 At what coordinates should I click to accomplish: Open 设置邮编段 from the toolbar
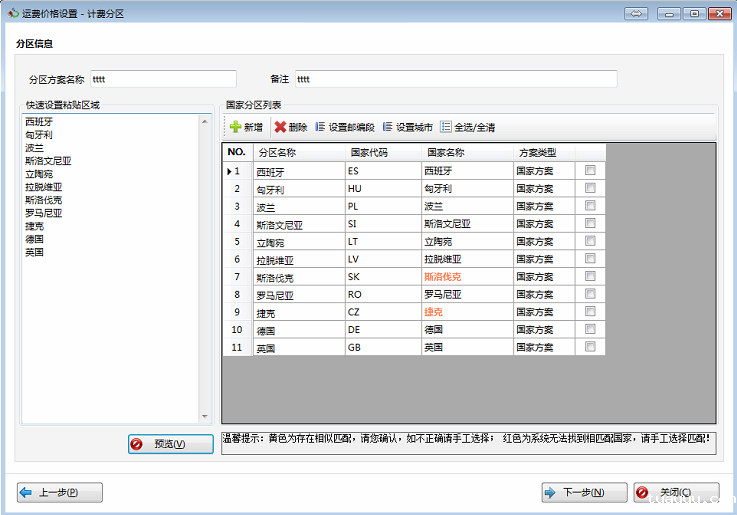click(345, 127)
